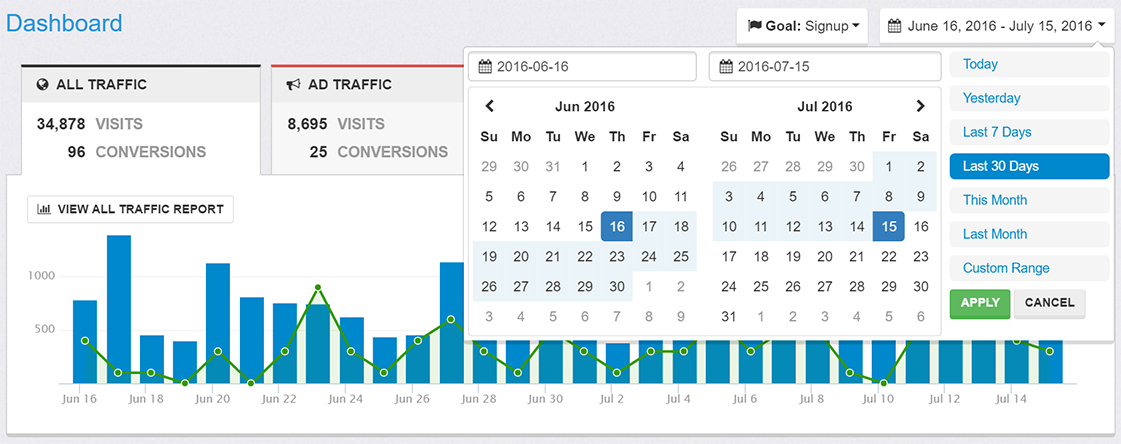
Task: Click the calendar icon in end date field
Action: 726,67
